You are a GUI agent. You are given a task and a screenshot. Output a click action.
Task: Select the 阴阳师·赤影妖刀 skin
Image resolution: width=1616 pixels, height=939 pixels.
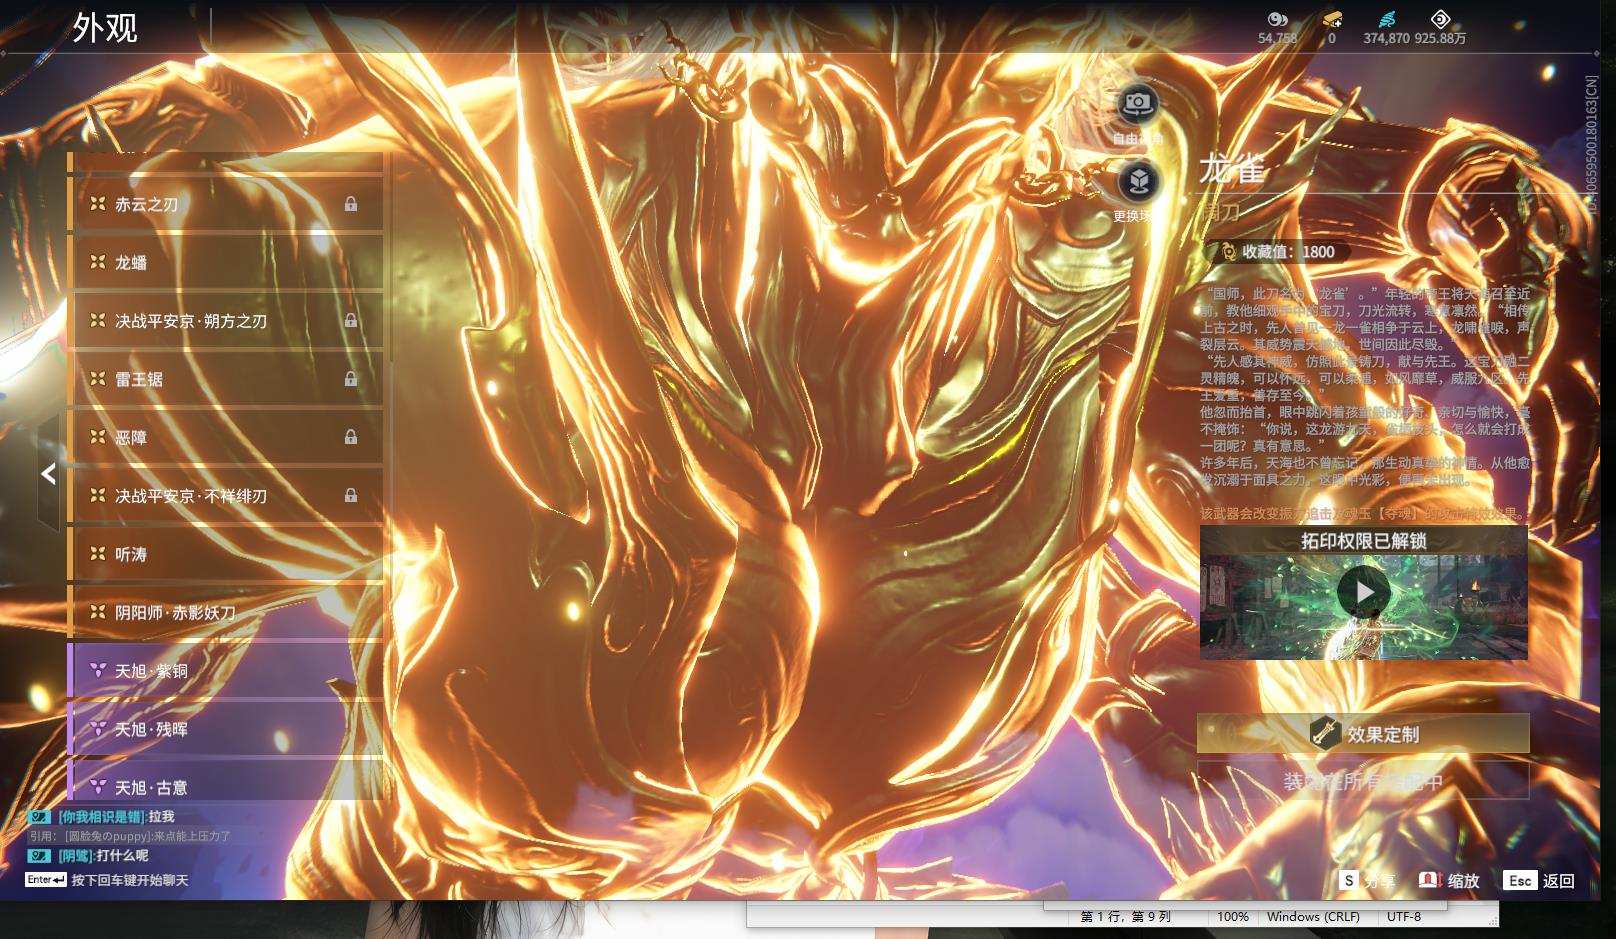point(226,612)
